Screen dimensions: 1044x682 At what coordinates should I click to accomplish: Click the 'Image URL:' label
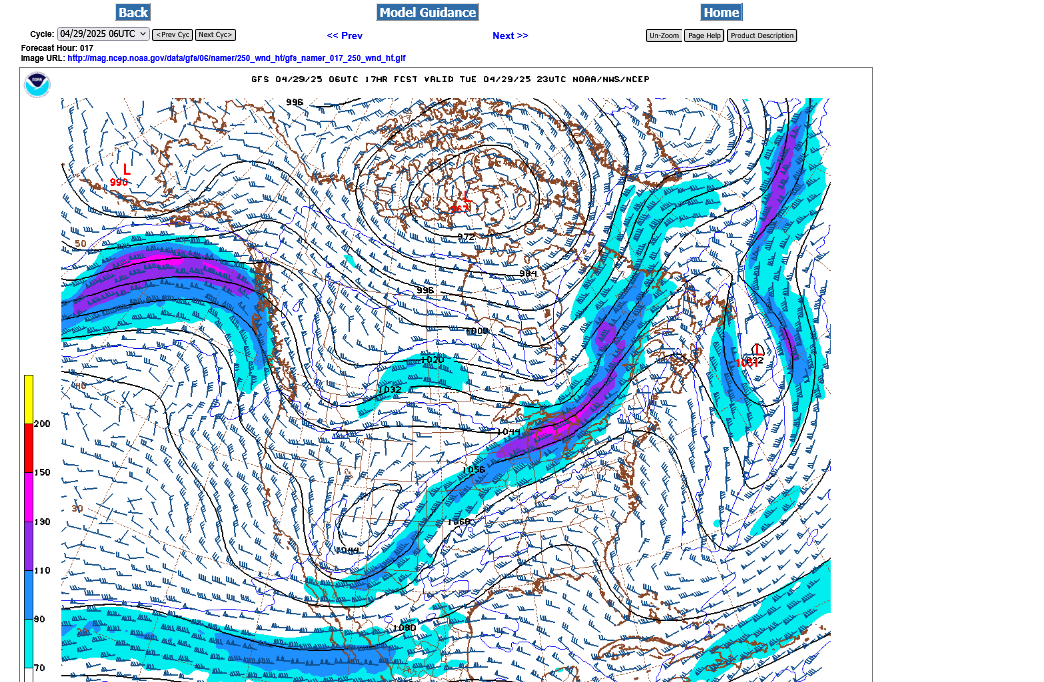(43, 58)
